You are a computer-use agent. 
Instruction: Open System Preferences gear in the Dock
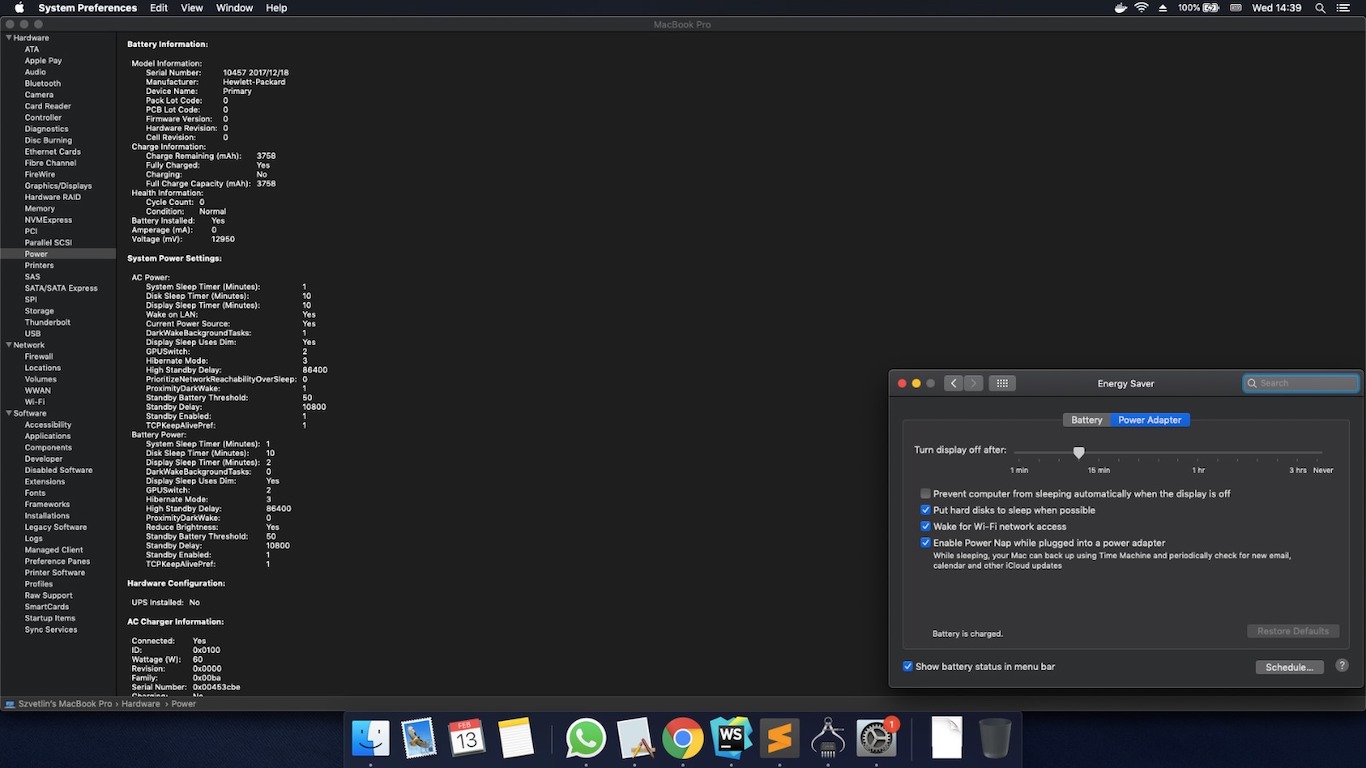877,739
